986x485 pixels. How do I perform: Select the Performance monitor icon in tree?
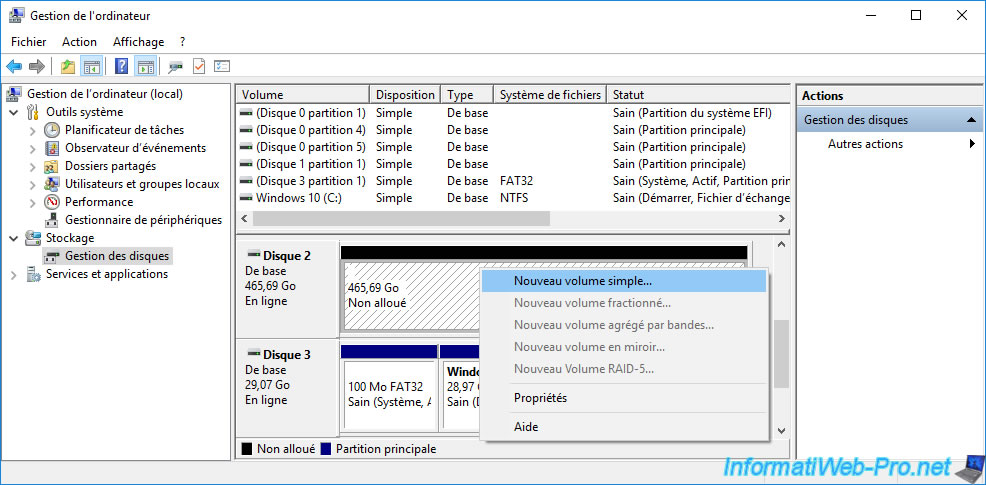[52, 202]
